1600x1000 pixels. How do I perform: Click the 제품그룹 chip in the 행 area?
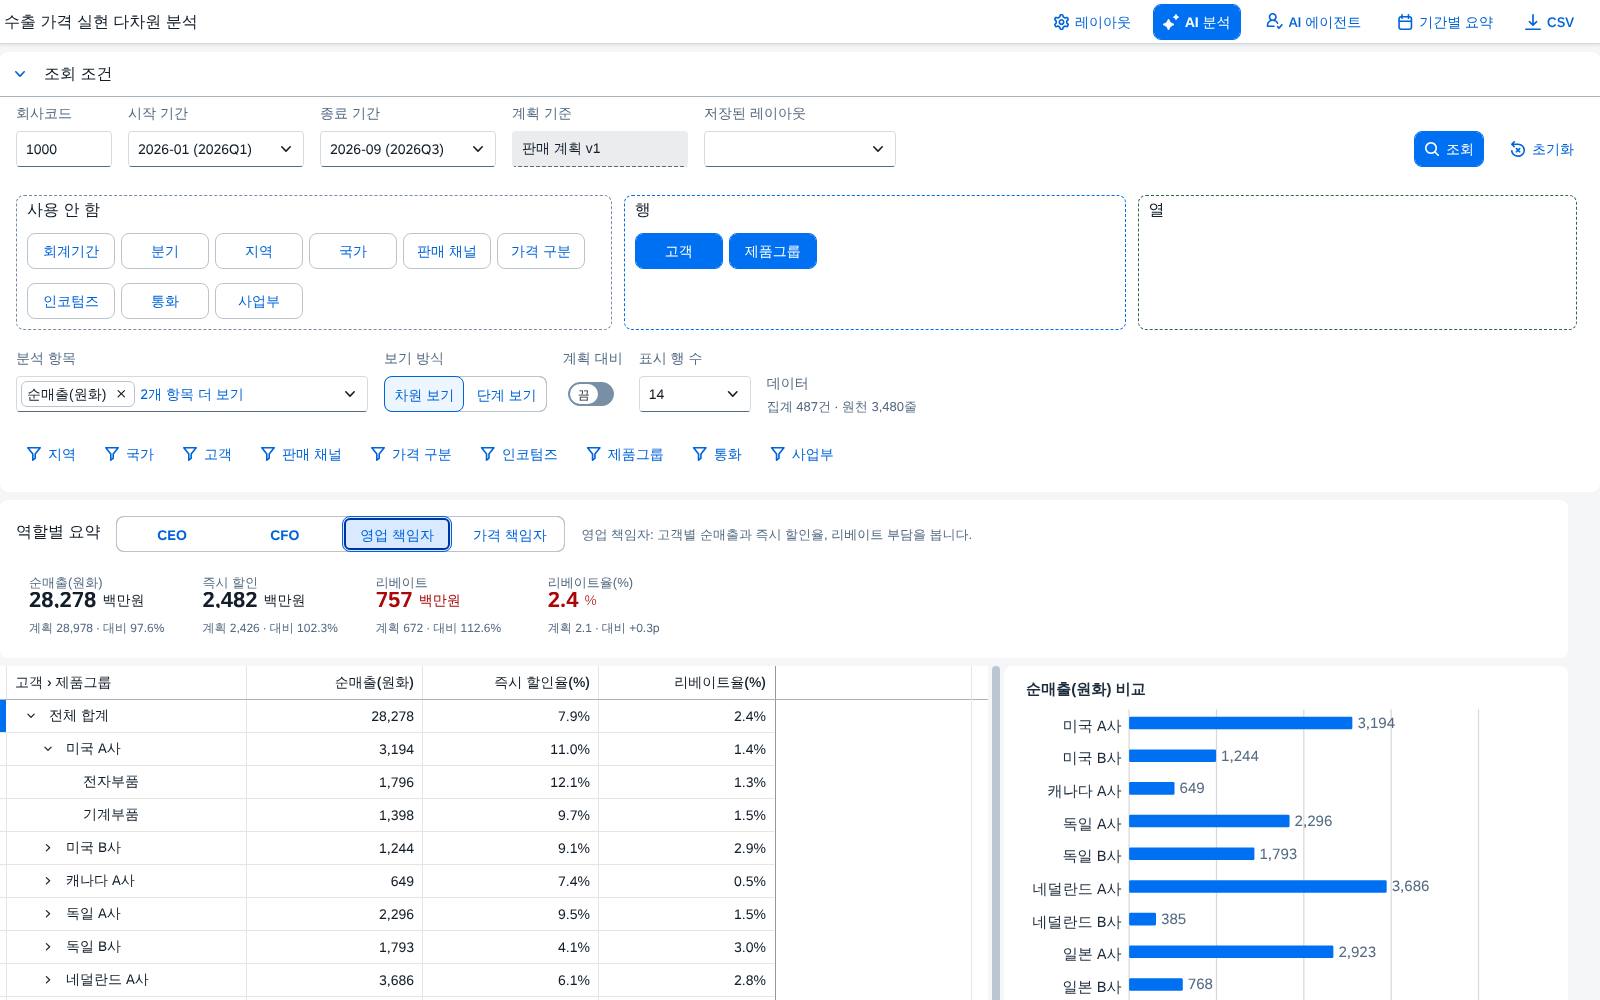point(773,251)
